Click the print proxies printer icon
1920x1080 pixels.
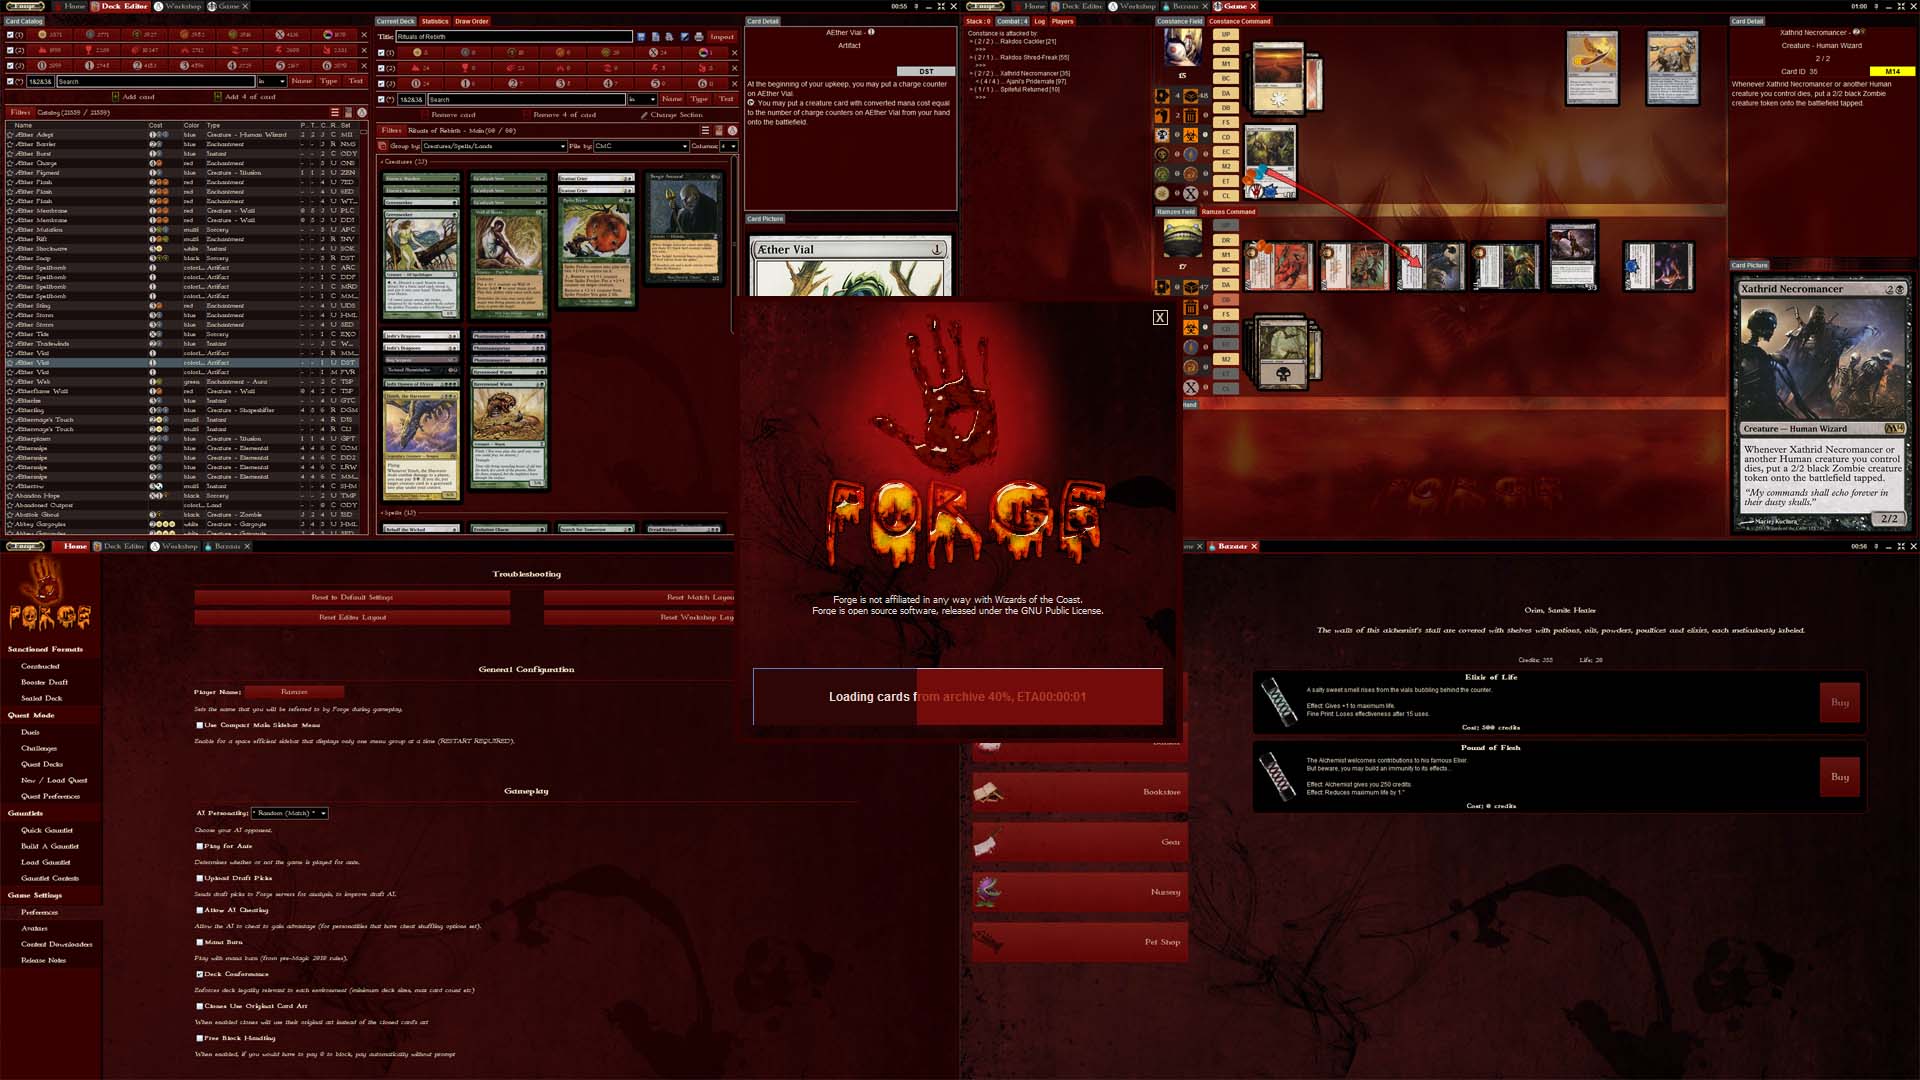699,37
